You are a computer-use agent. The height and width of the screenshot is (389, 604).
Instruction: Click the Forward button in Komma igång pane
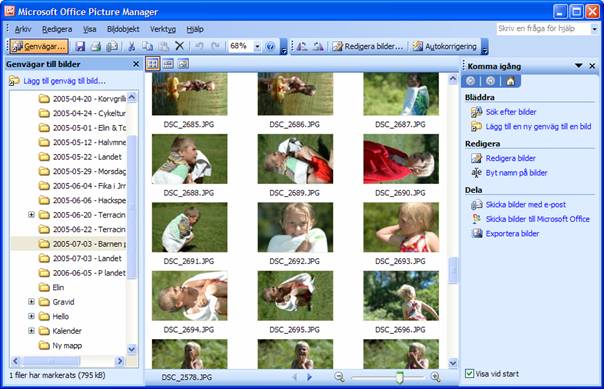(490, 81)
